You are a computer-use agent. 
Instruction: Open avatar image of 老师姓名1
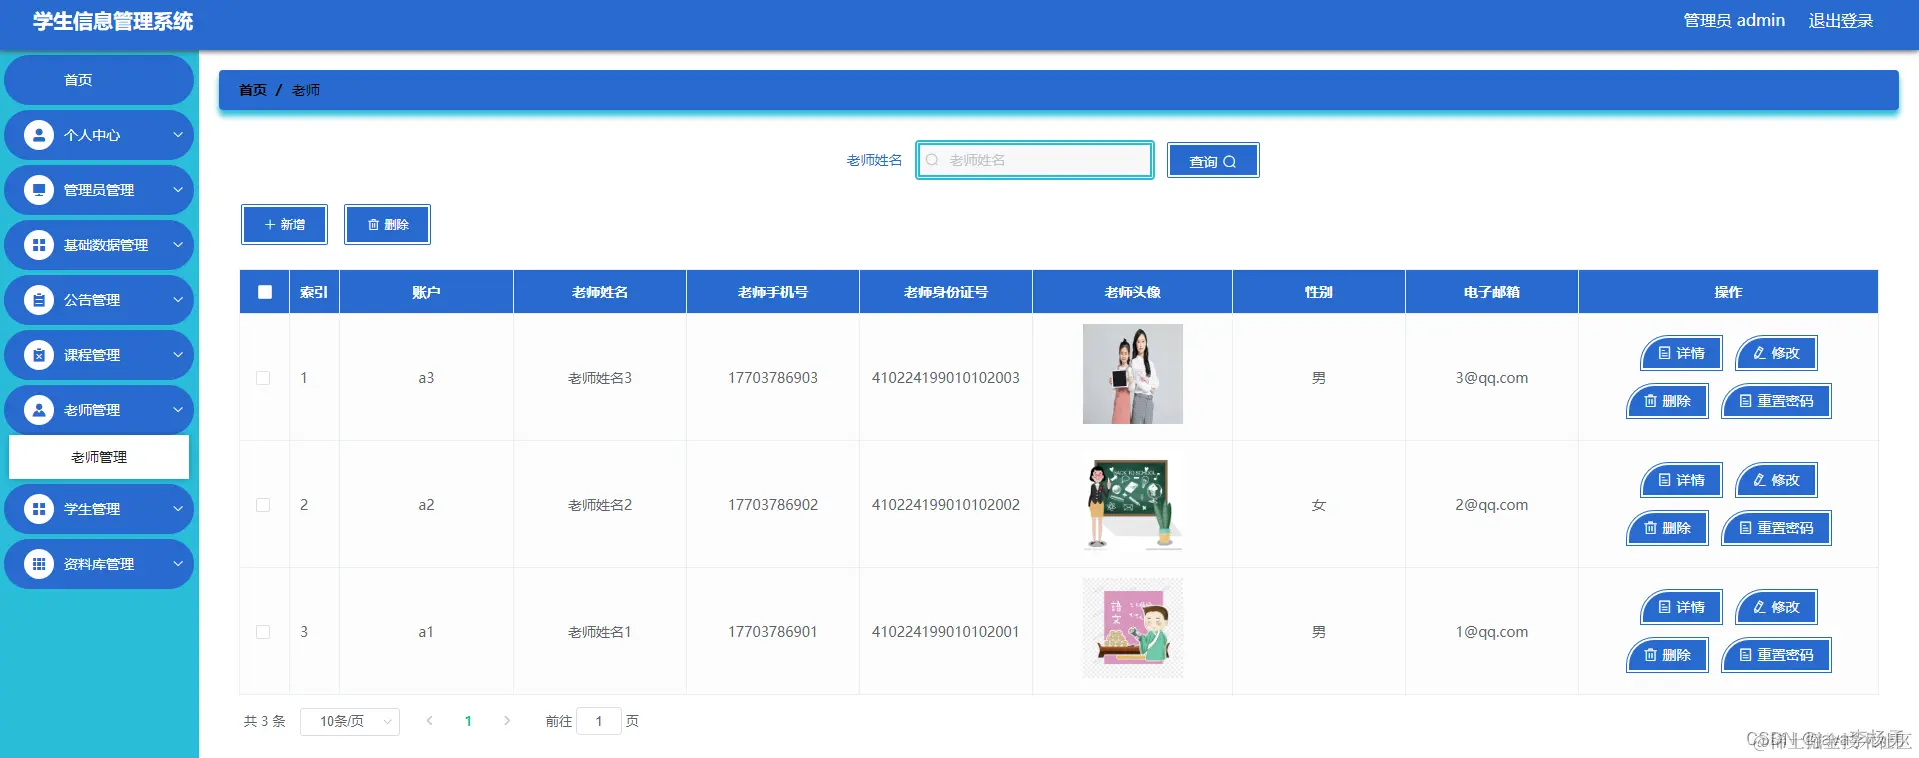tap(1133, 628)
